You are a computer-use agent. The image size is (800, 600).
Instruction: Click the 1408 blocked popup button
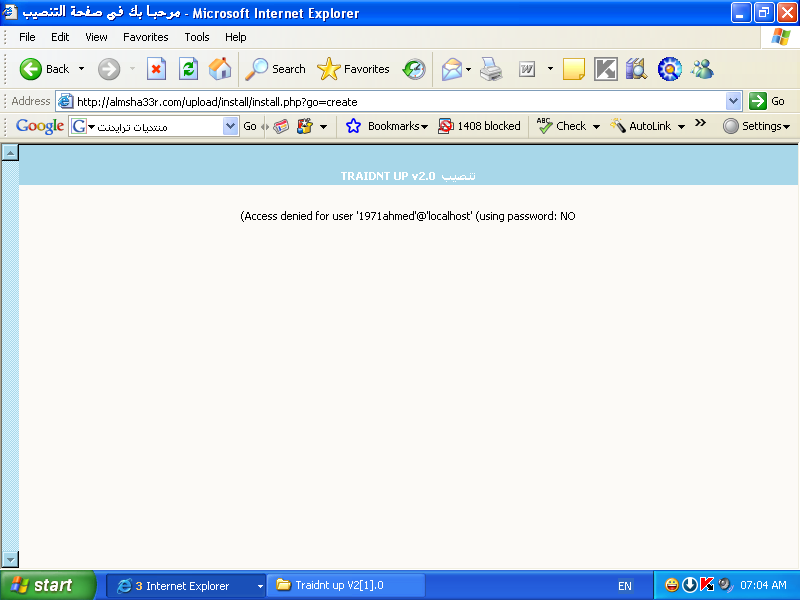pyautogui.click(x=480, y=126)
